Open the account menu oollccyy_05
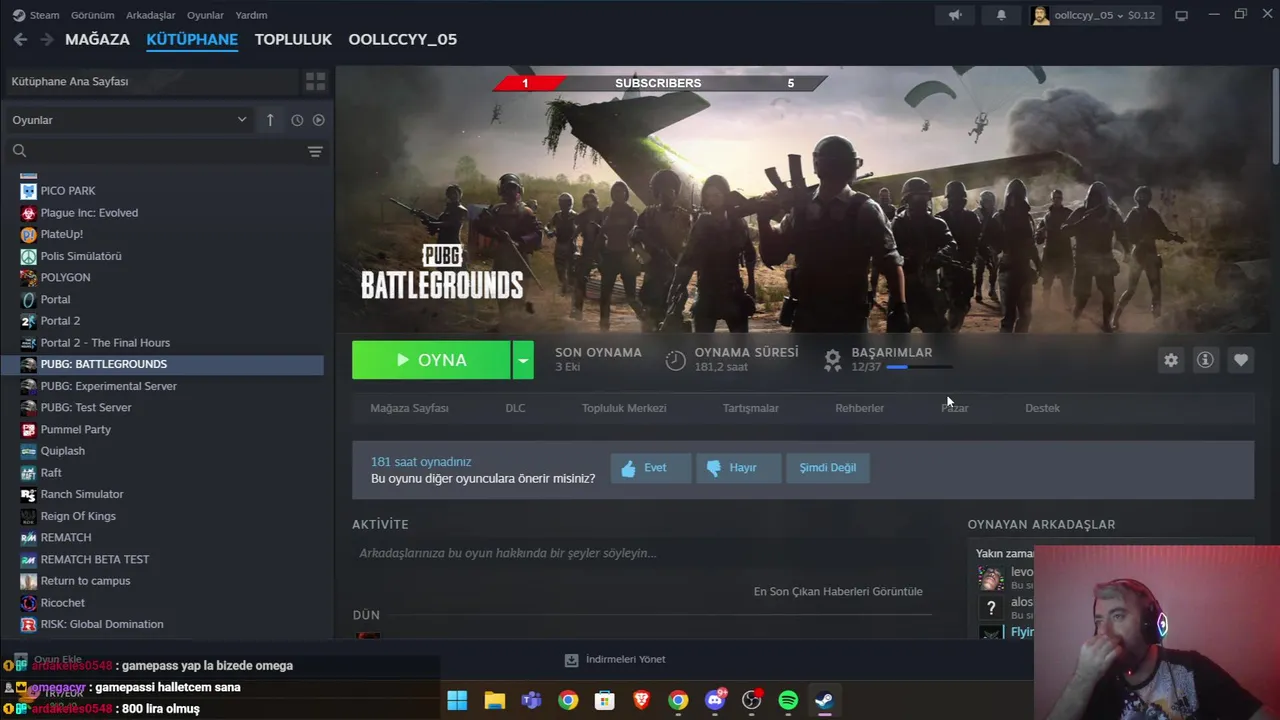 [x=1094, y=15]
